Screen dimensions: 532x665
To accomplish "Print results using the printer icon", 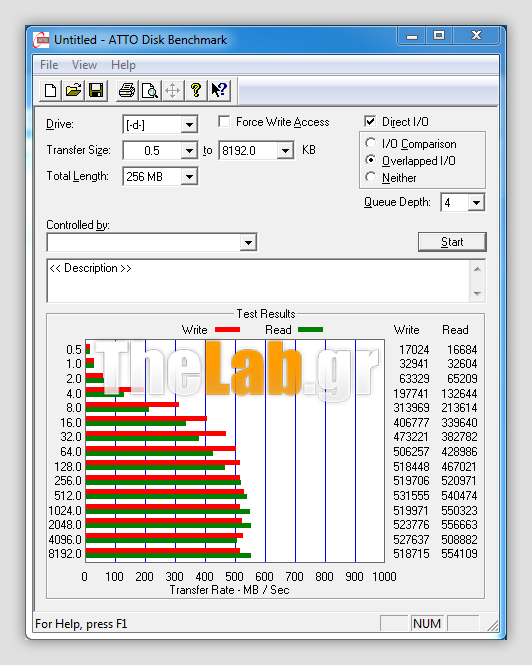I will pyautogui.click(x=127, y=90).
